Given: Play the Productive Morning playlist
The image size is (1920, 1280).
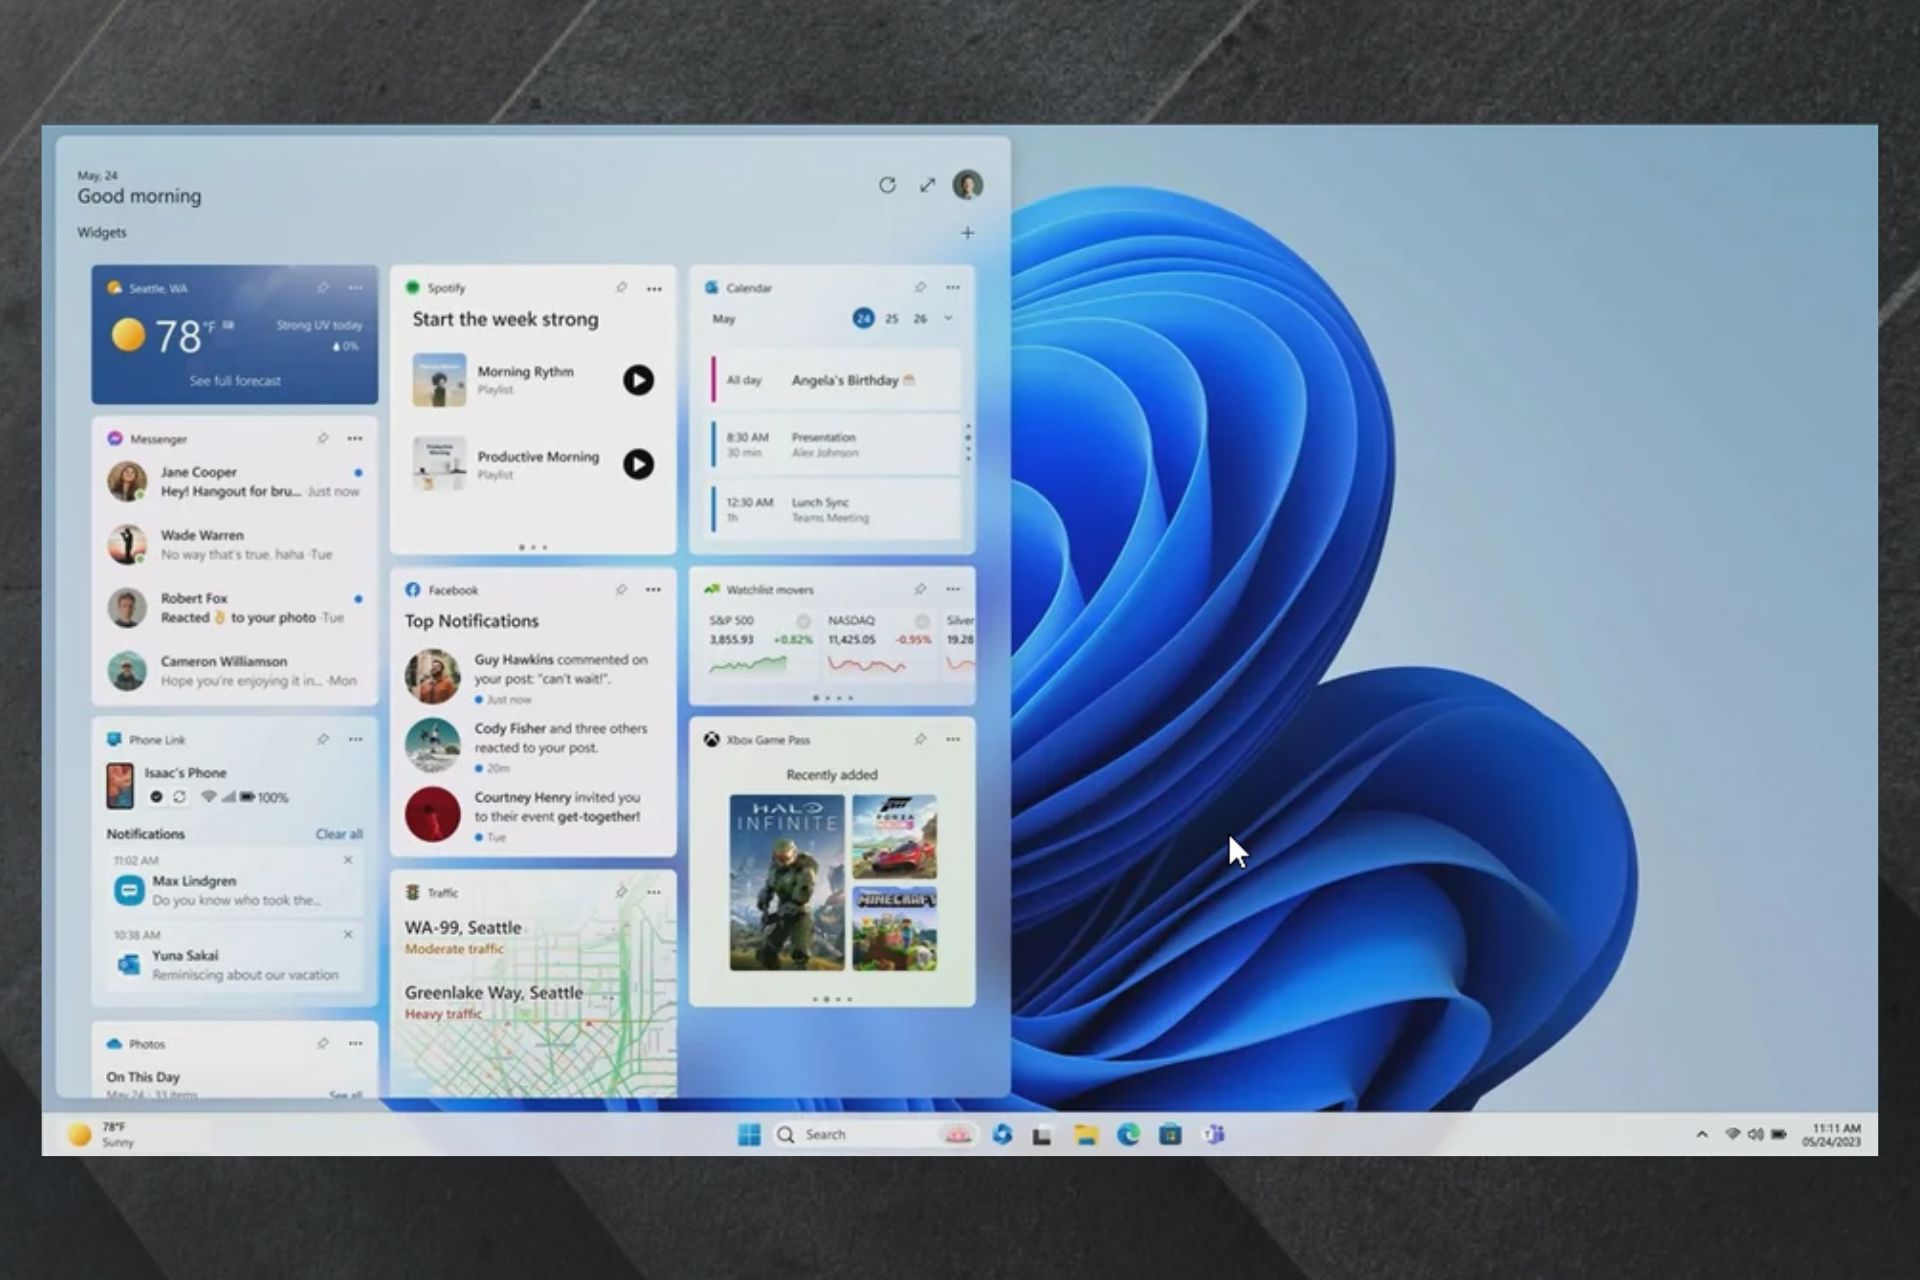Looking at the screenshot, I should point(638,464).
